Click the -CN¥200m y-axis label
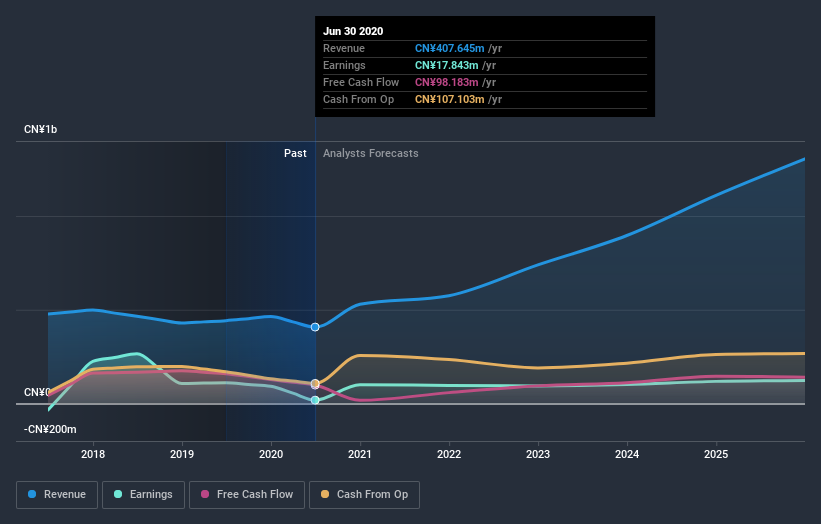Viewport: 821px width, 524px height. (50, 429)
